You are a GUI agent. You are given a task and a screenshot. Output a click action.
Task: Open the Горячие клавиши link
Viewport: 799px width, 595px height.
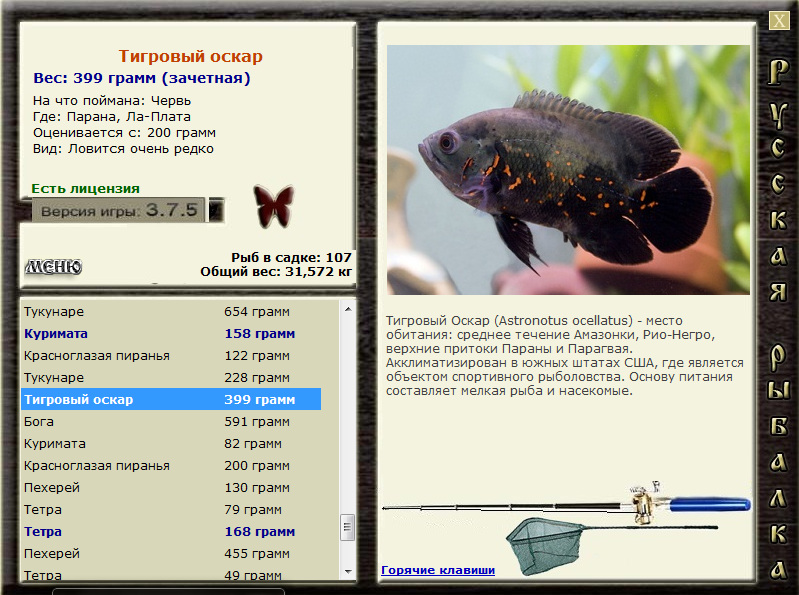click(x=438, y=570)
